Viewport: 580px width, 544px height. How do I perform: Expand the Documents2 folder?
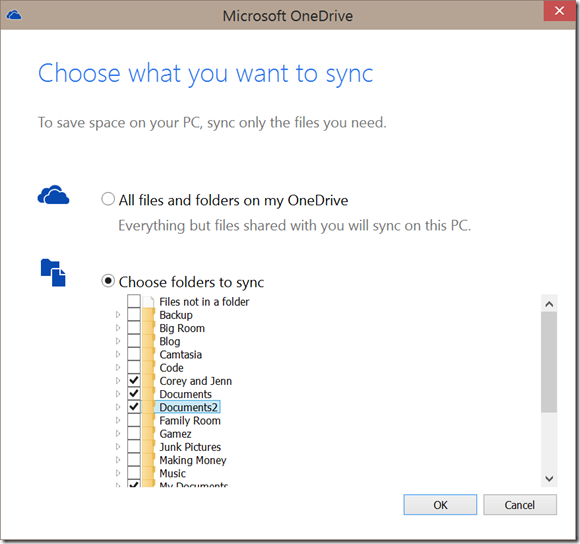coord(118,407)
